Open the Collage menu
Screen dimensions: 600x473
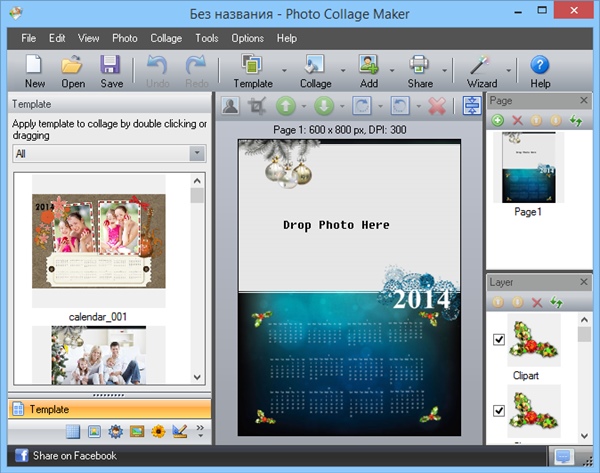[x=166, y=38]
